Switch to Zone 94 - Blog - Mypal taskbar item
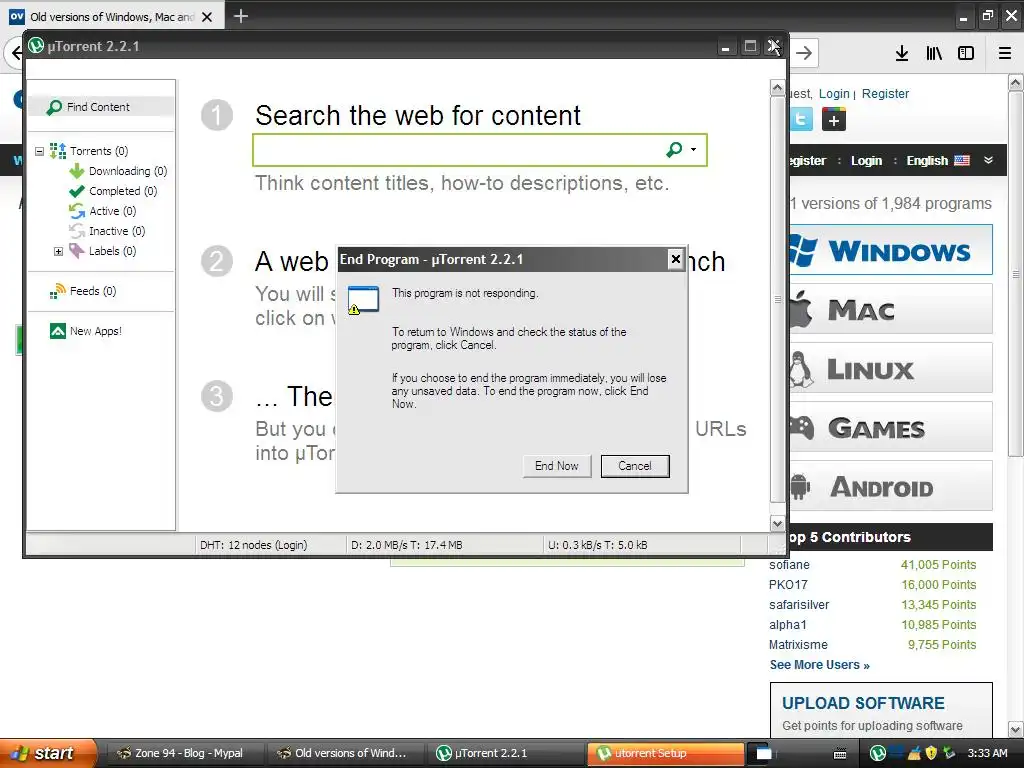The image size is (1024, 768). tap(183, 753)
